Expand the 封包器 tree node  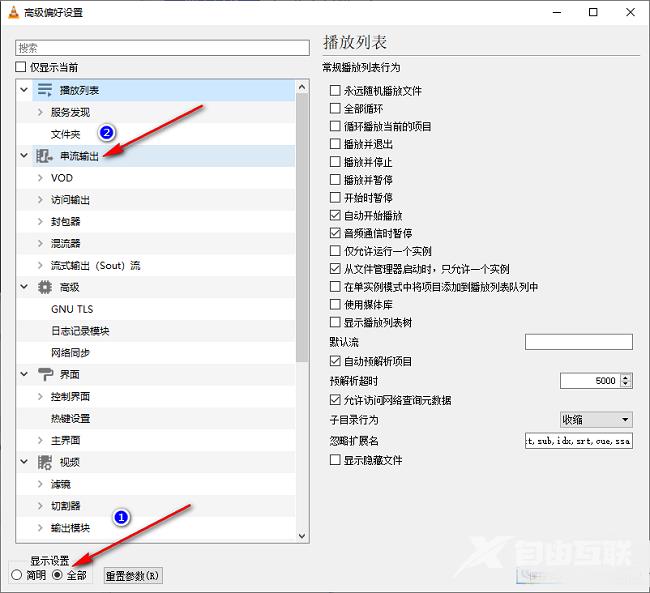(40, 221)
